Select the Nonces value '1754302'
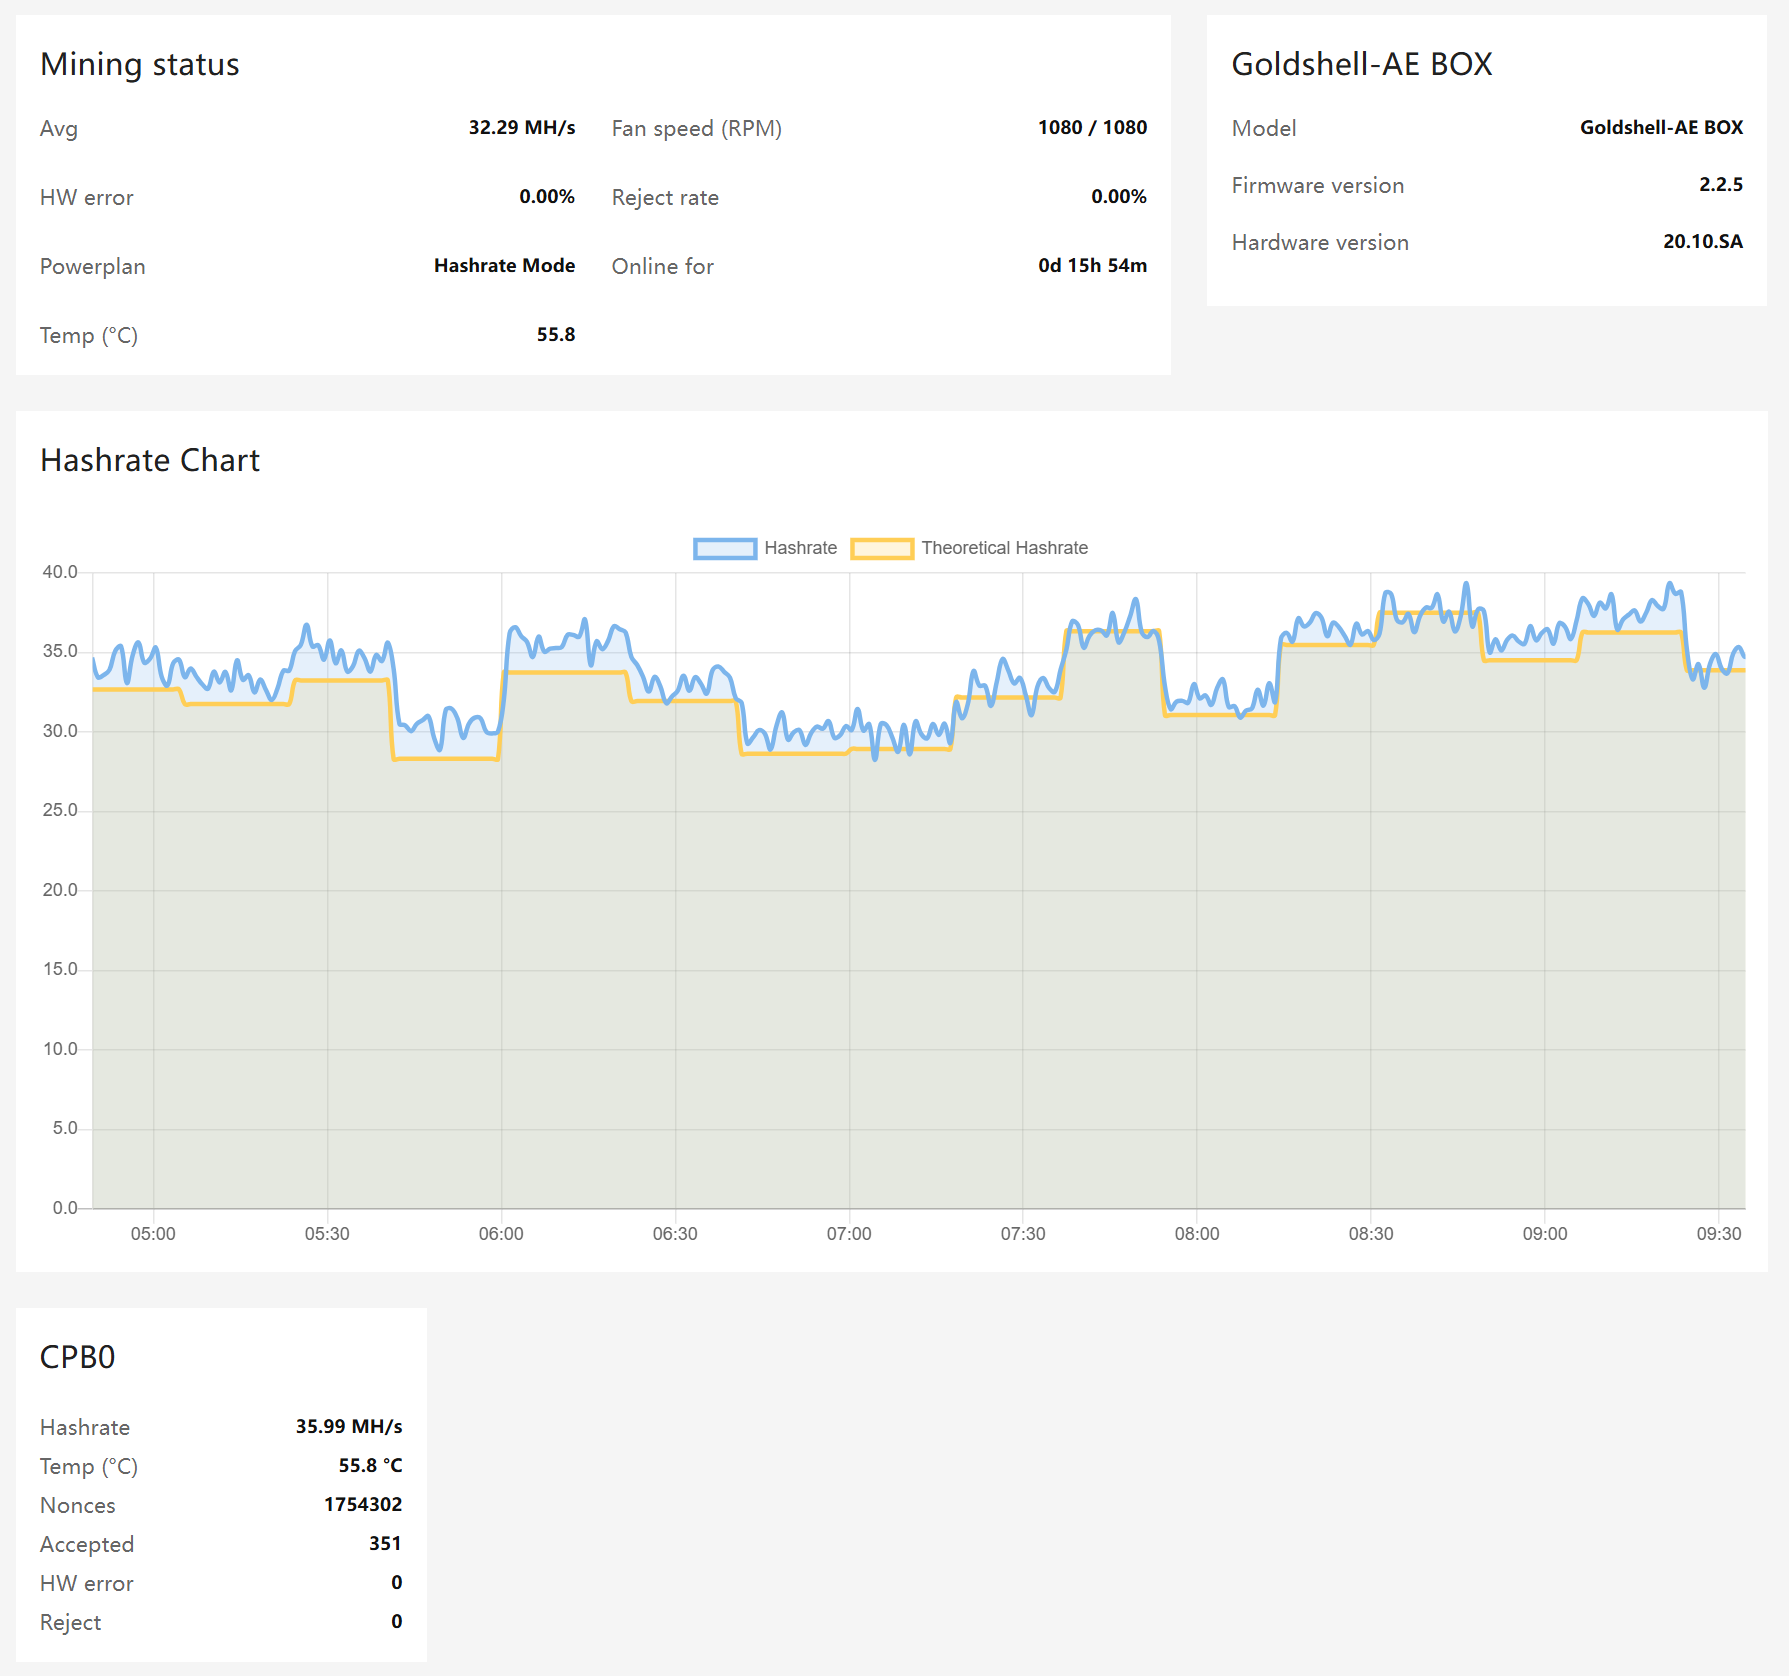 pyautogui.click(x=363, y=1505)
